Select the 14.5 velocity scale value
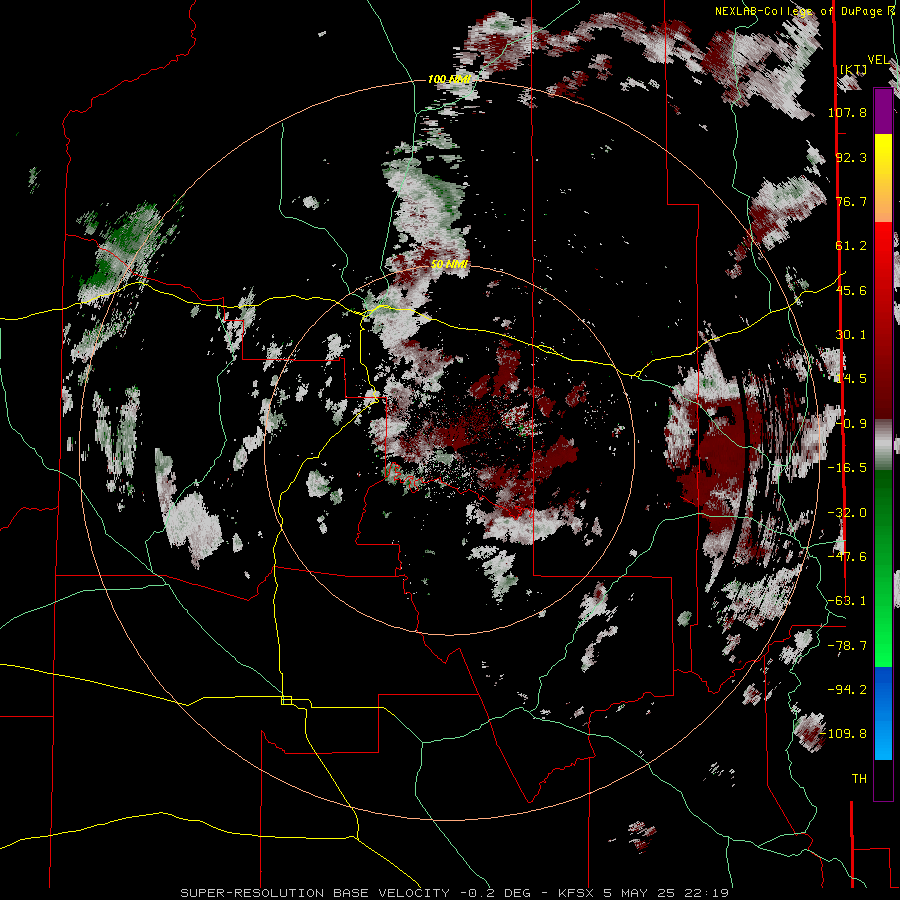The width and height of the screenshot is (900, 900). (x=851, y=379)
